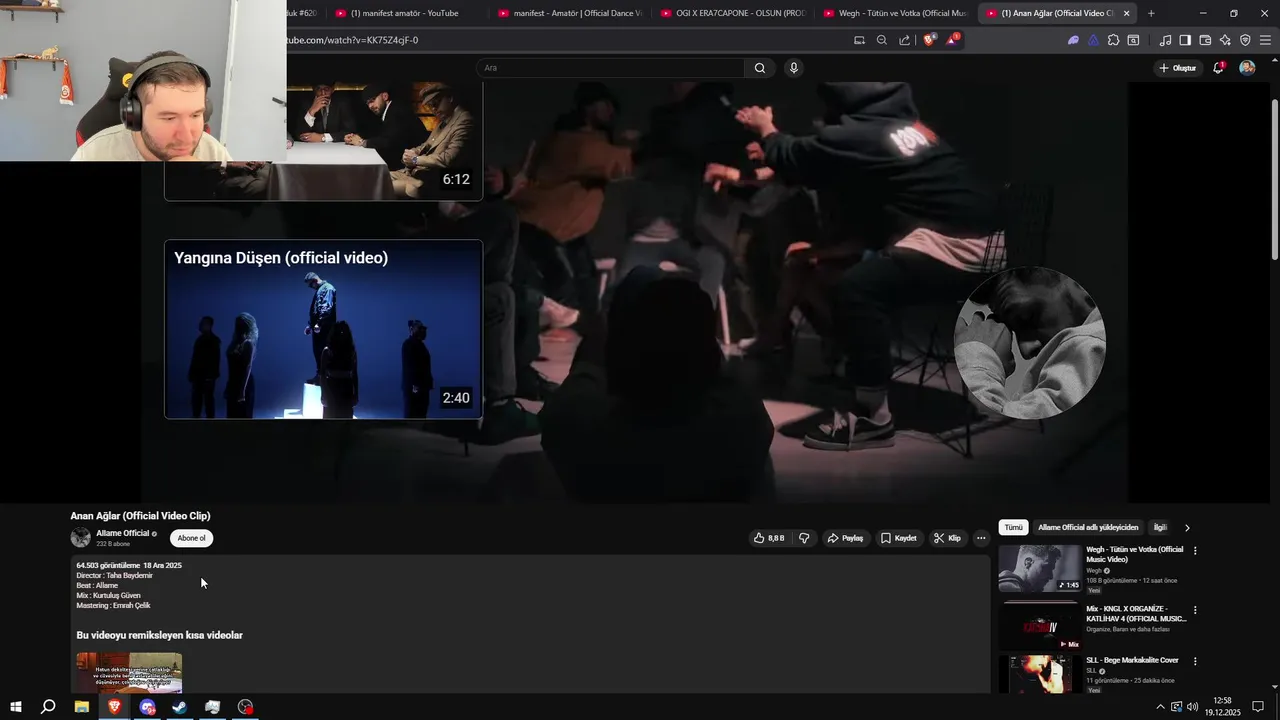Open browser extensions puzzle icon
The width and height of the screenshot is (1280, 720).
[x=1113, y=40]
